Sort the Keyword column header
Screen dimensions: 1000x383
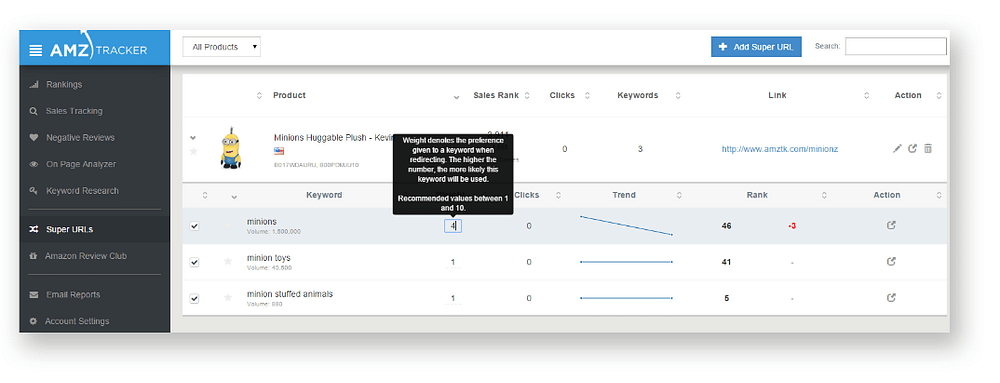tap(324, 195)
